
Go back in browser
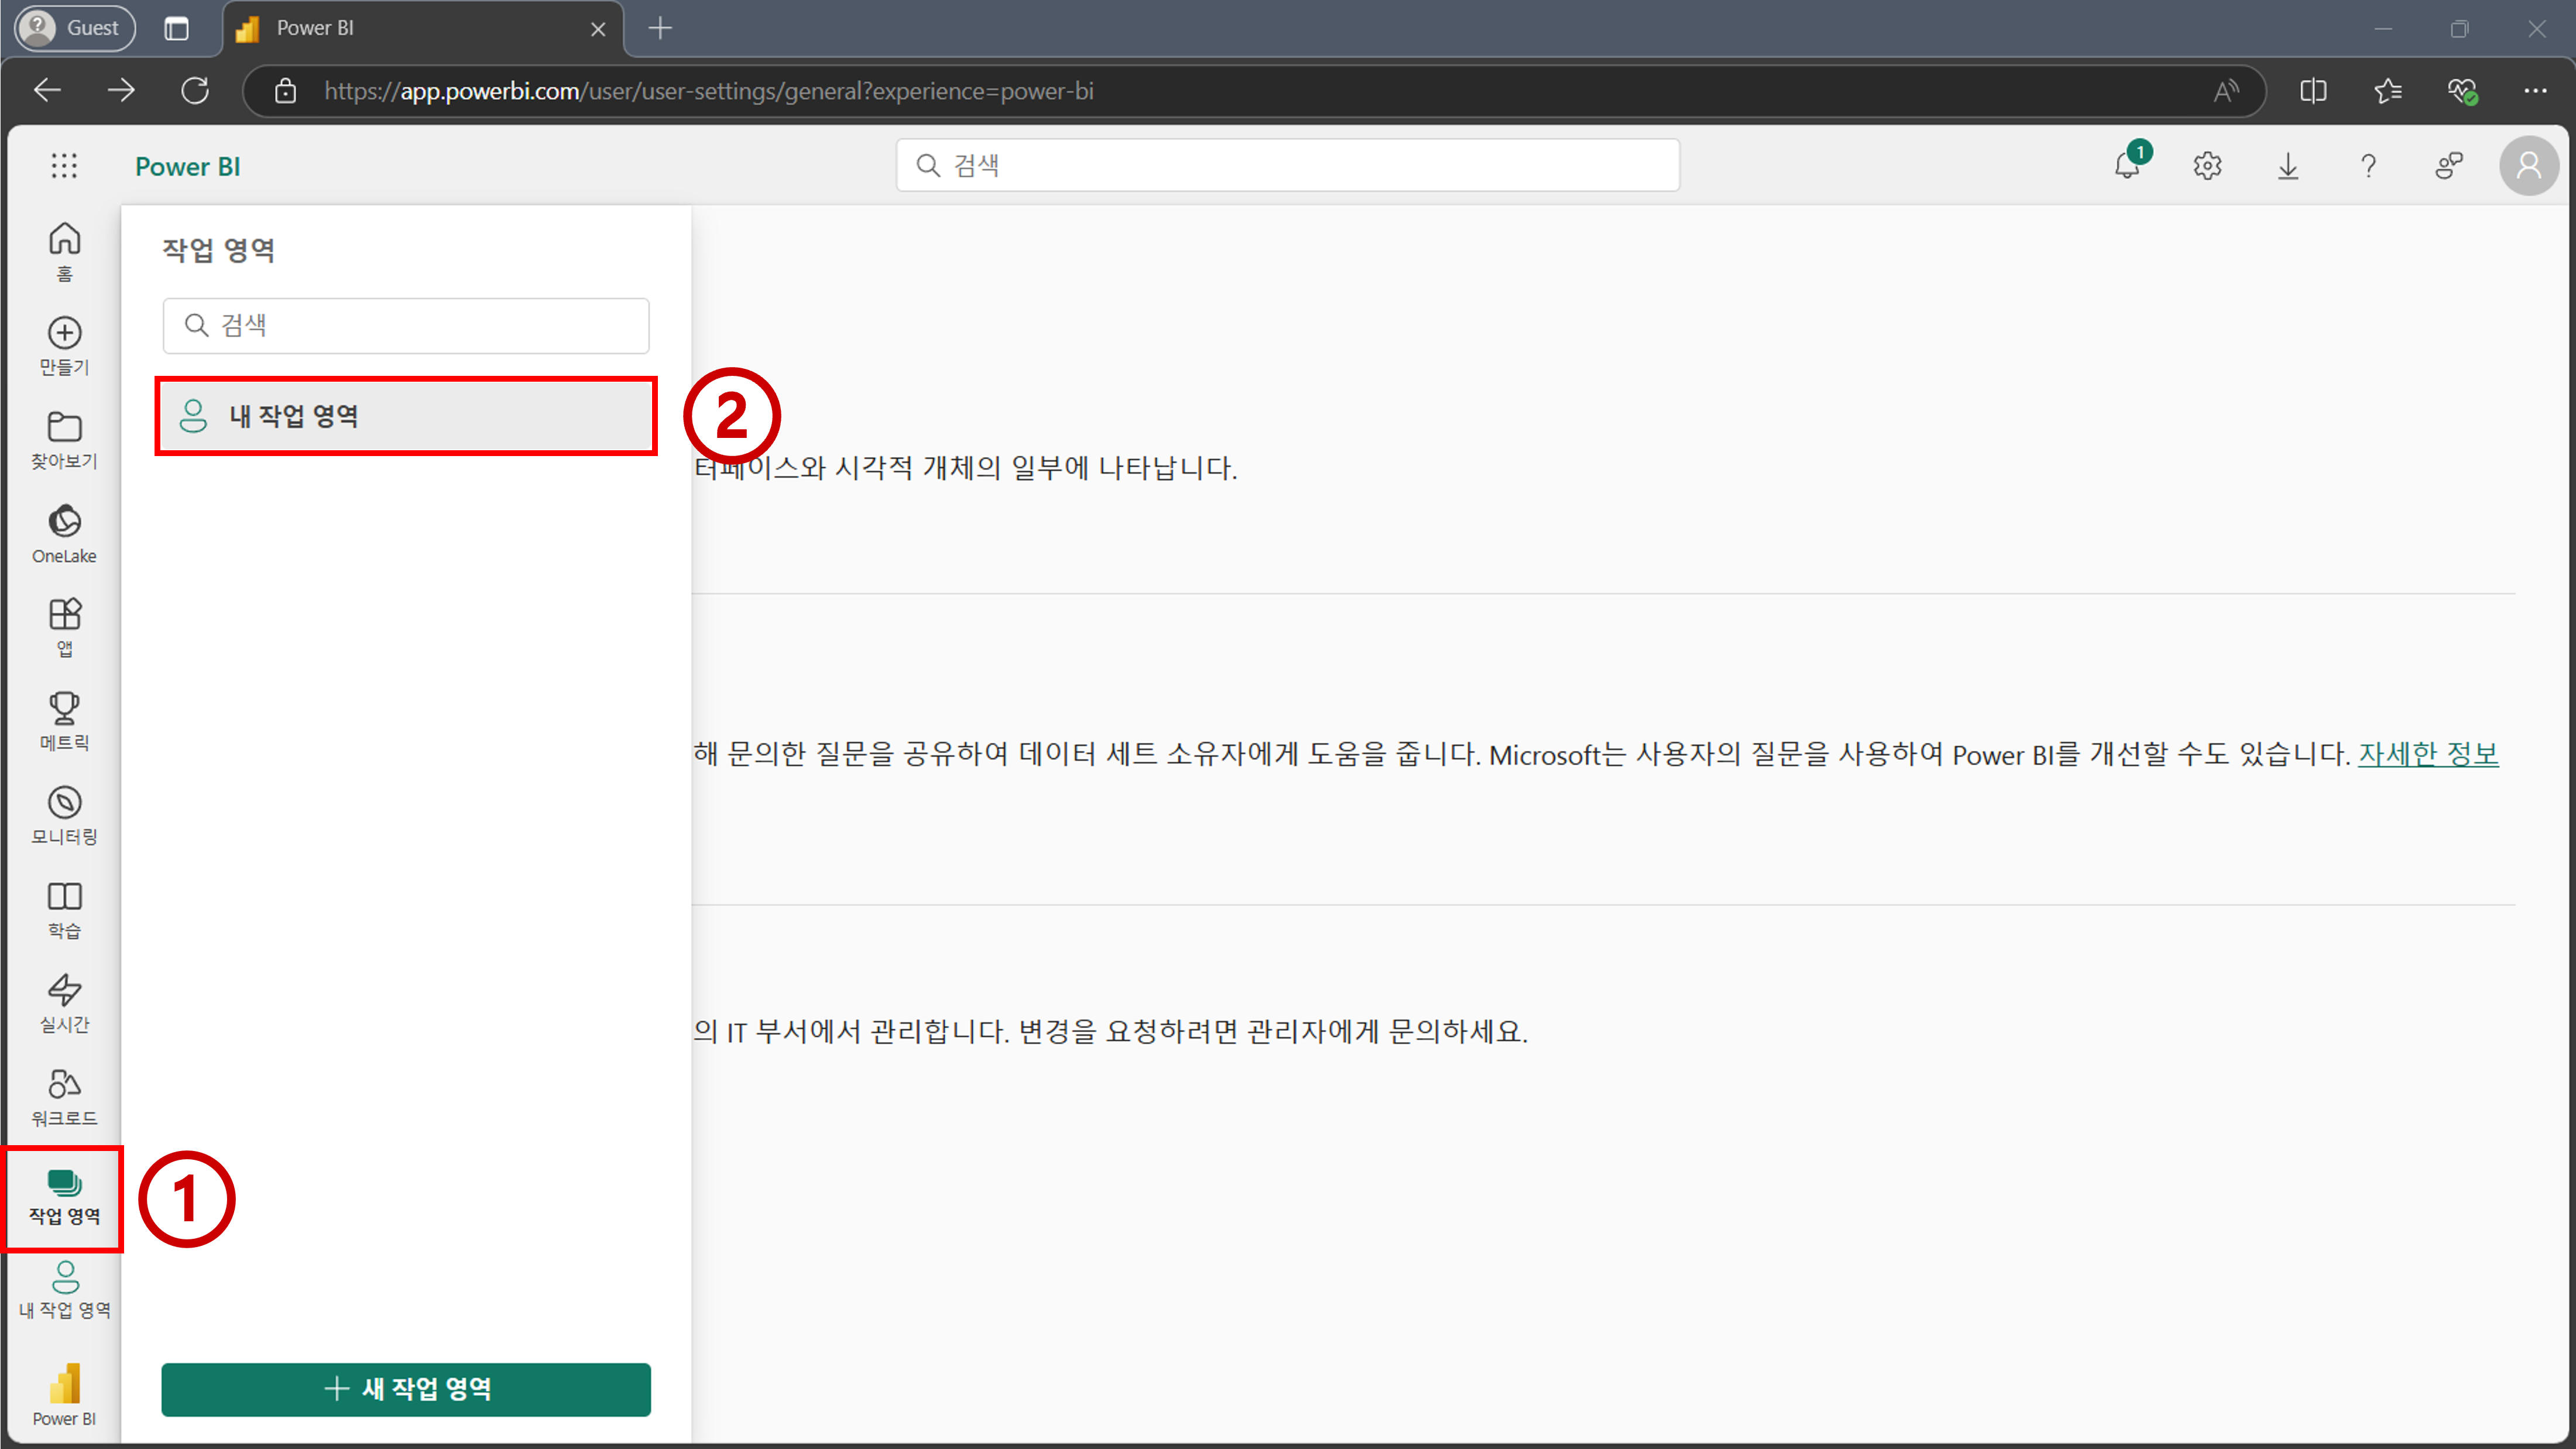tap(48, 91)
